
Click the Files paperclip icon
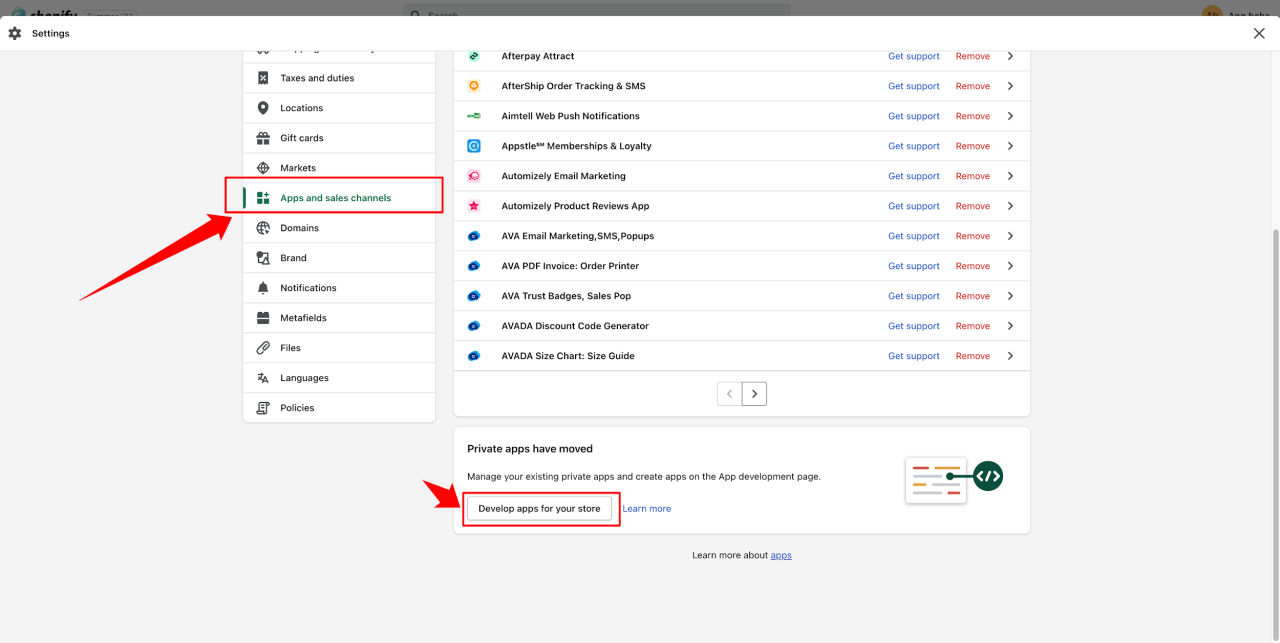click(x=263, y=348)
